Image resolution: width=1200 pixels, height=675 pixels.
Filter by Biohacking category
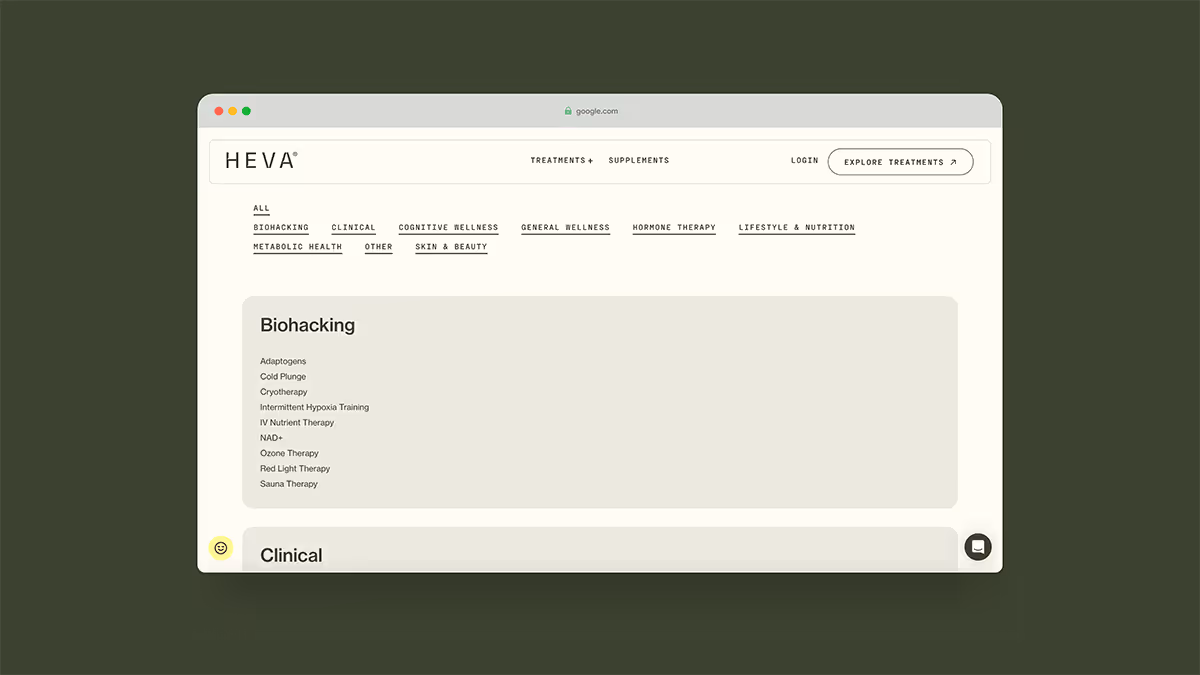coord(281,228)
